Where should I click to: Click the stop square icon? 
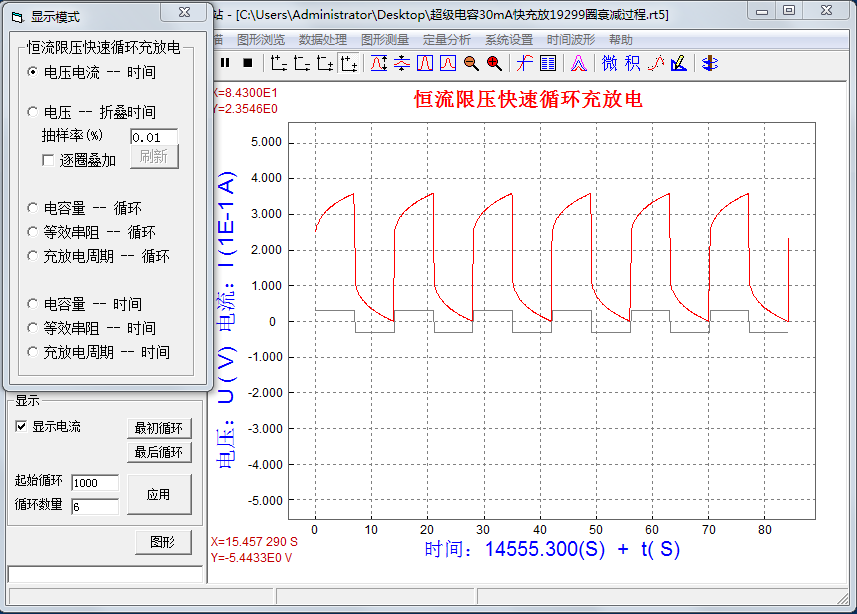tap(247, 63)
